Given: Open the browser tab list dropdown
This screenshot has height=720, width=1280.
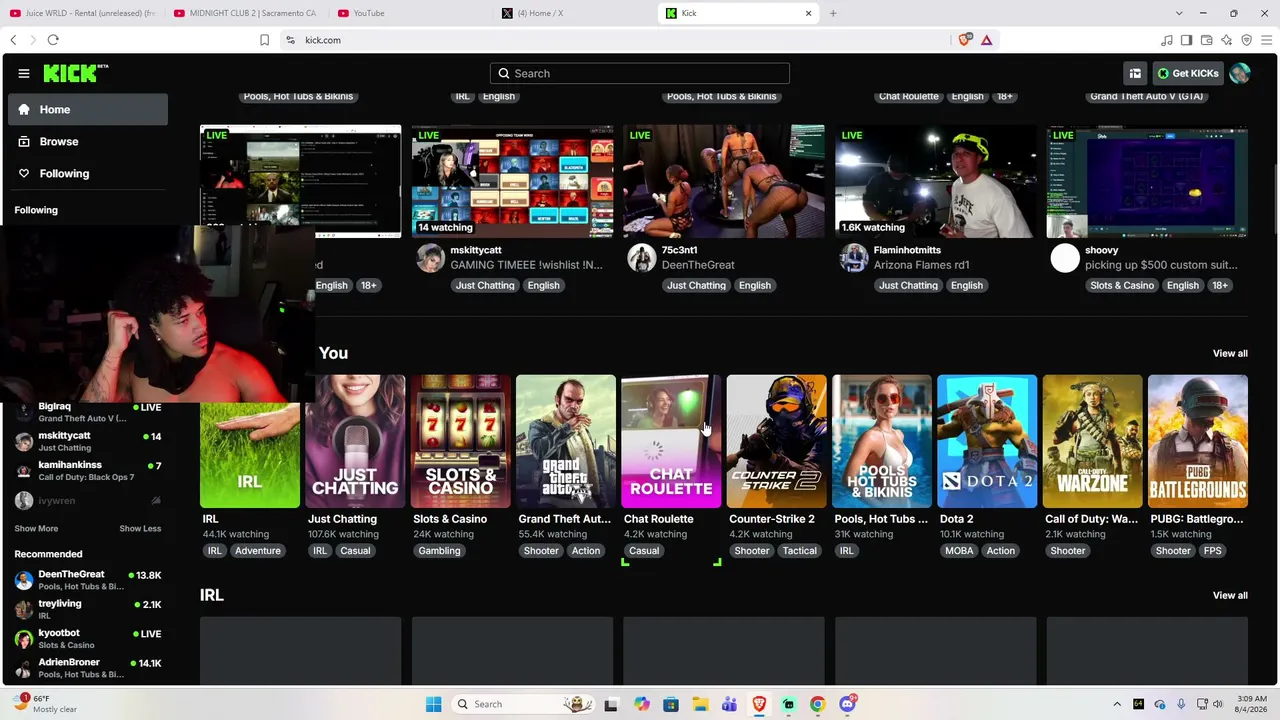Looking at the screenshot, I should [1179, 13].
